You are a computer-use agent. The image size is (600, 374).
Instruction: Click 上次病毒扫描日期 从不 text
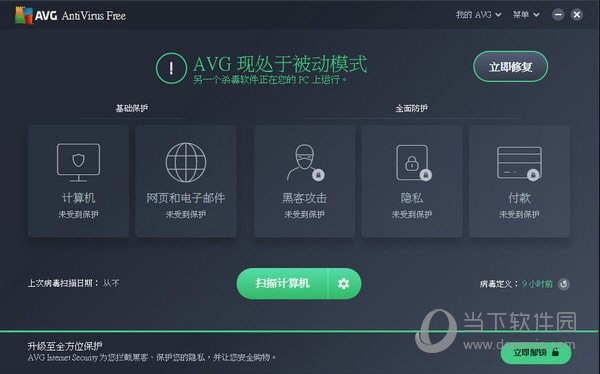click(73, 283)
